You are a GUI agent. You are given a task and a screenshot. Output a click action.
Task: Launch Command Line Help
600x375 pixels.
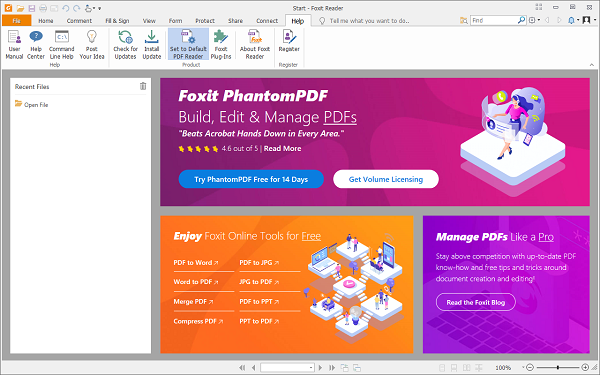tap(62, 45)
